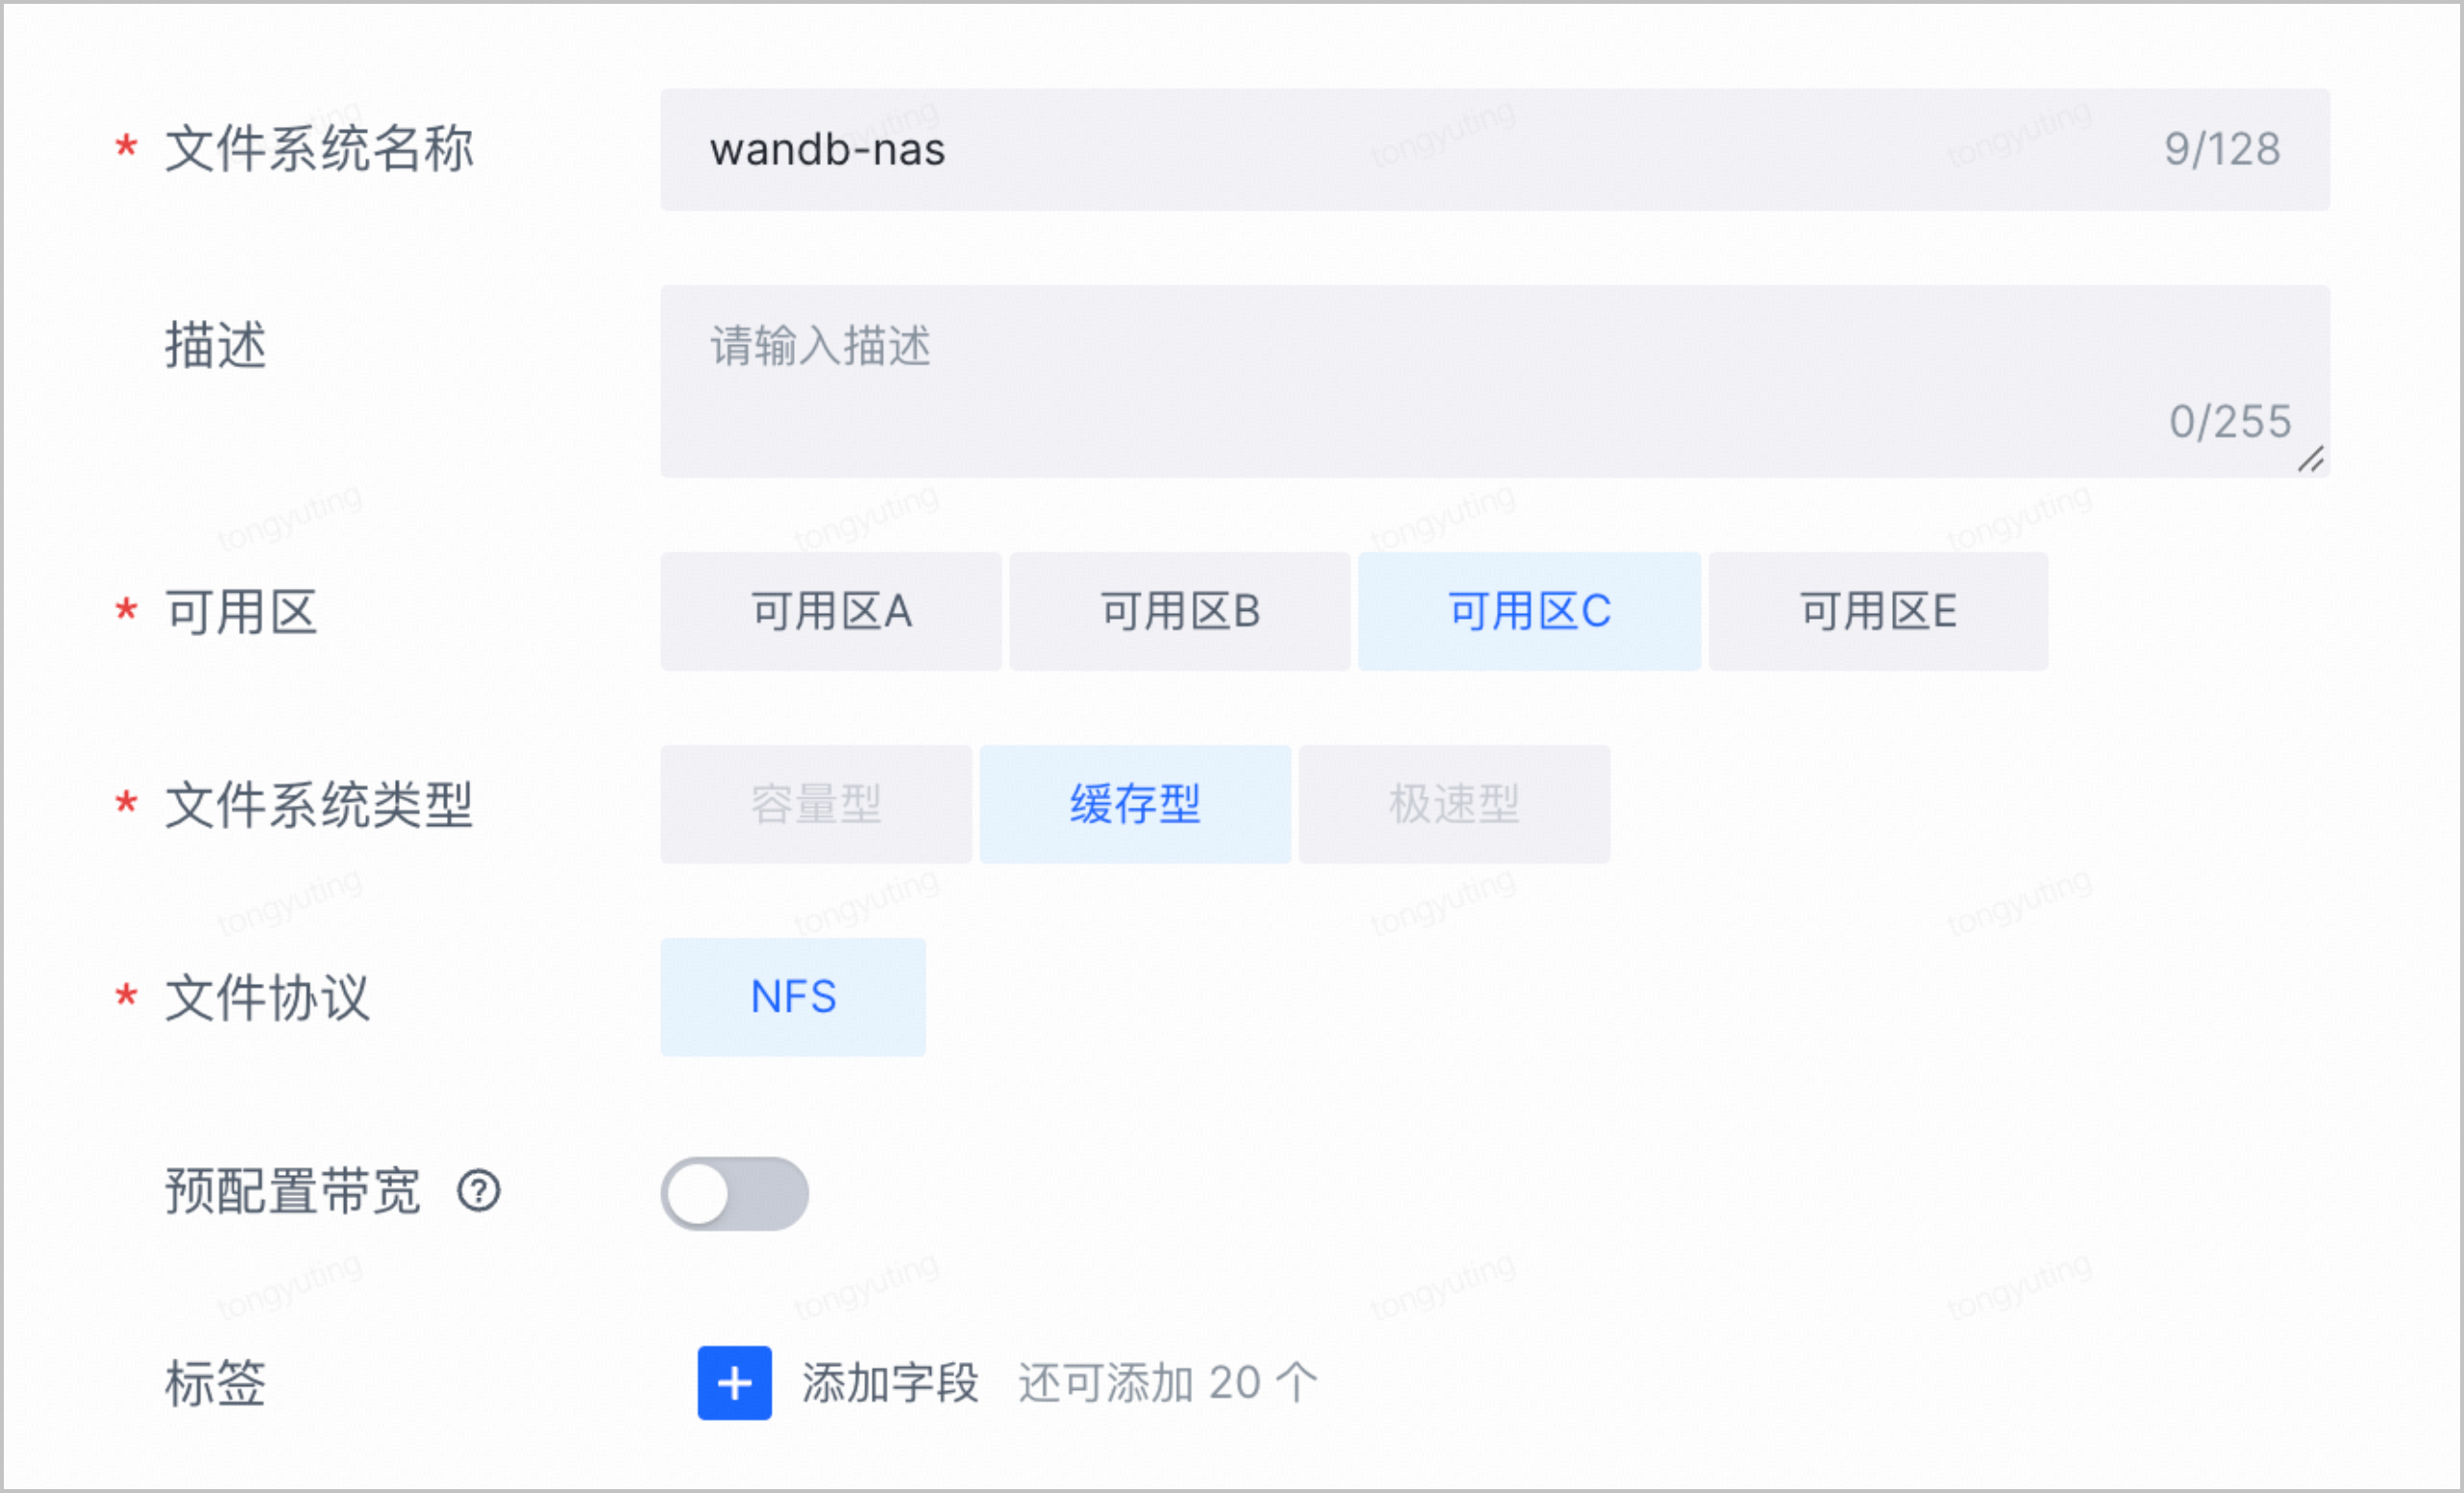This screenshot has height=1493, width=2464.
Task: Click into the 请输入描述 description textarea
Action: [x=1495, y=381]
